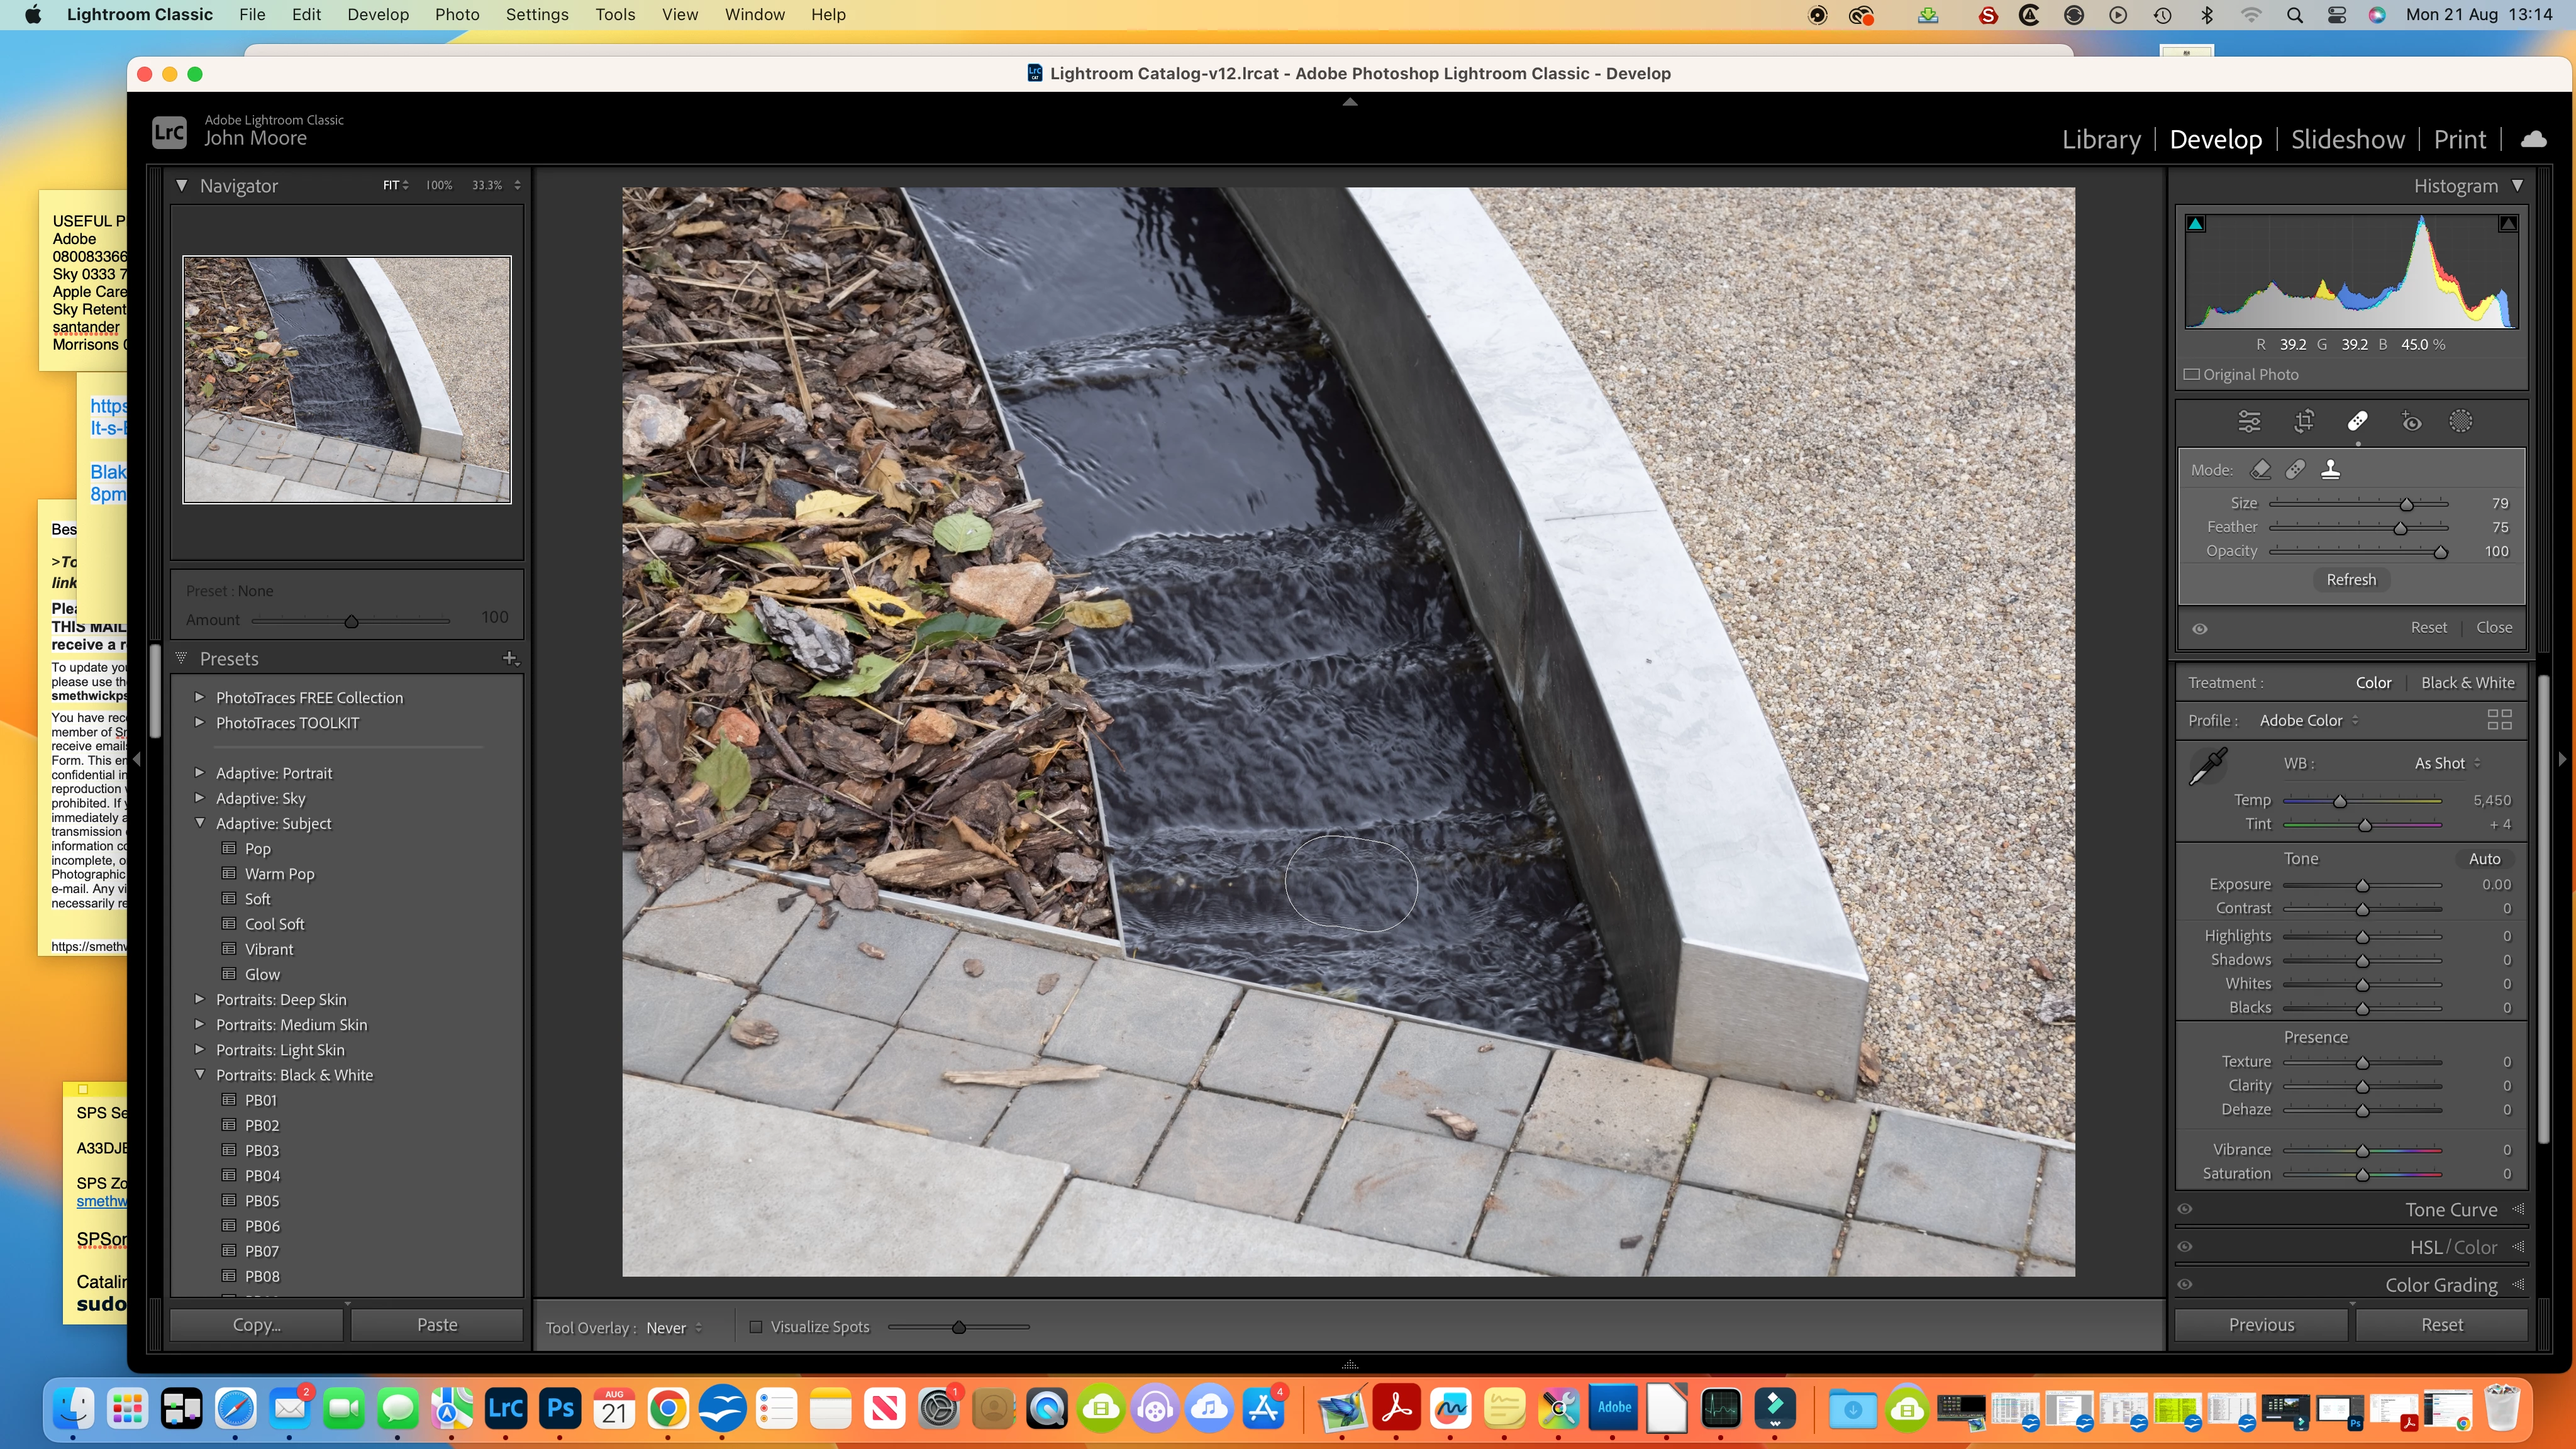Enable the Visualize Spots checkbox

coord(756,1327)
